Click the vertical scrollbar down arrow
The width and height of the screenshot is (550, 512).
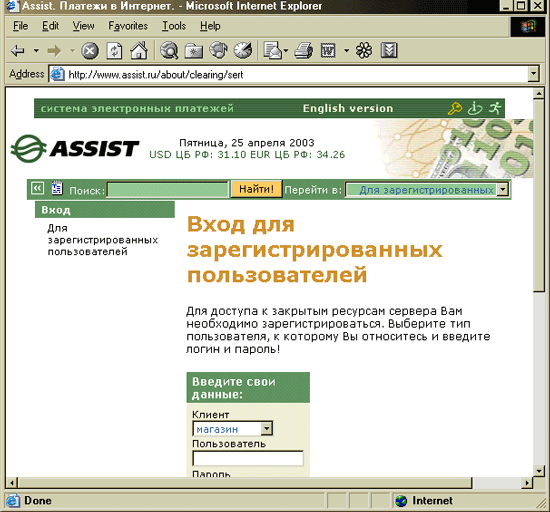[538, 471]
